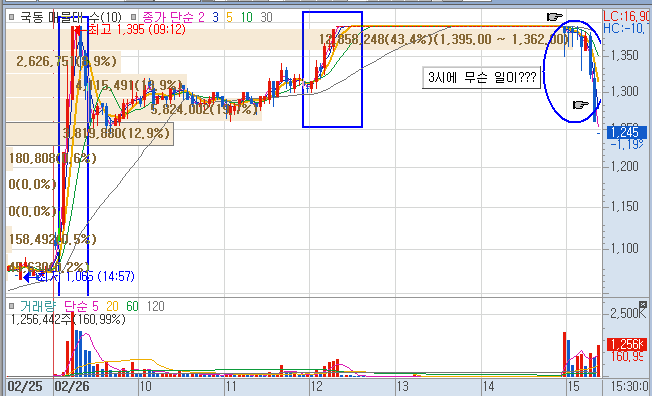Click the 12,858,248(43.4%) price range label

coord(444,40)
